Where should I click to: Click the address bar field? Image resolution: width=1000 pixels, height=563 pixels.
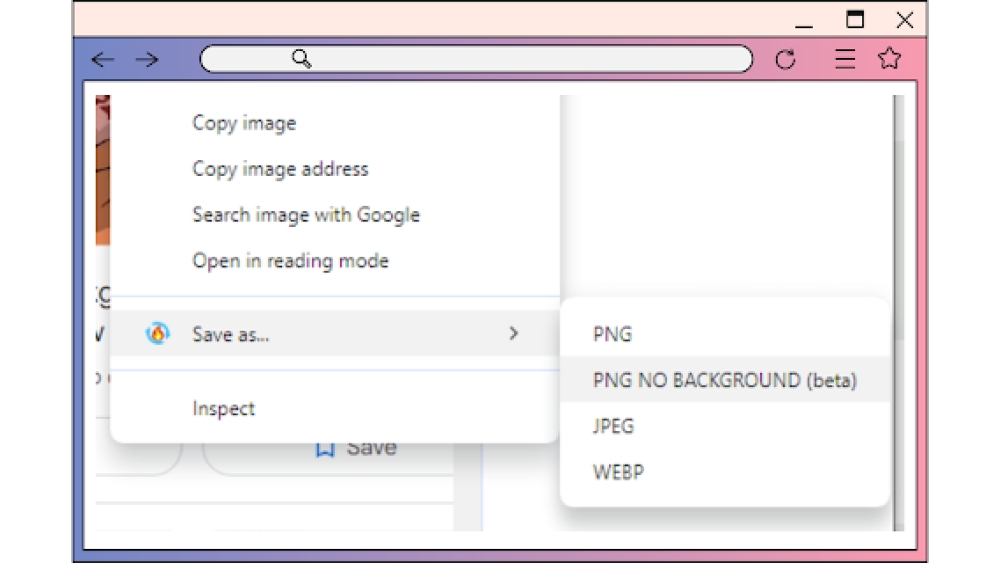point(476,59)
